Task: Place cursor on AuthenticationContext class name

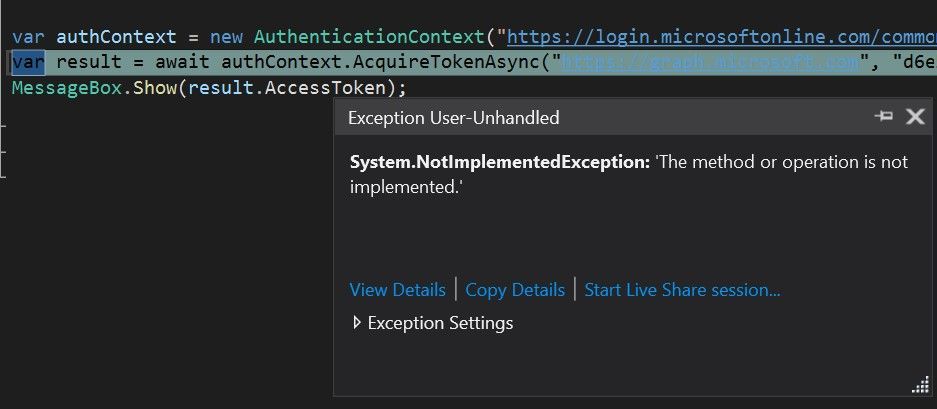Action: 370,37
